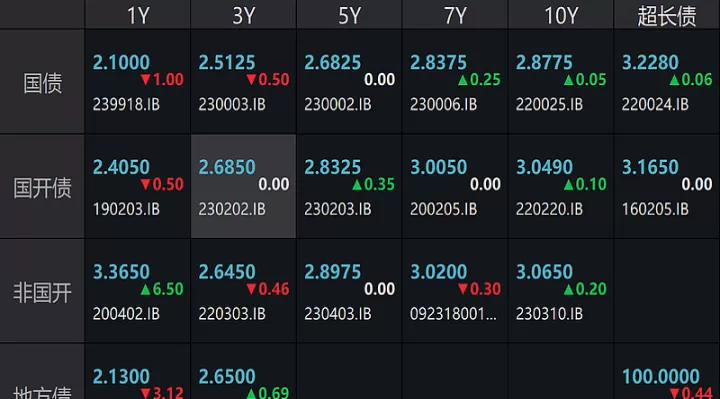Open bond cell 230310.IB
This screenshot has width=720, height=399.
coord(561,291)
